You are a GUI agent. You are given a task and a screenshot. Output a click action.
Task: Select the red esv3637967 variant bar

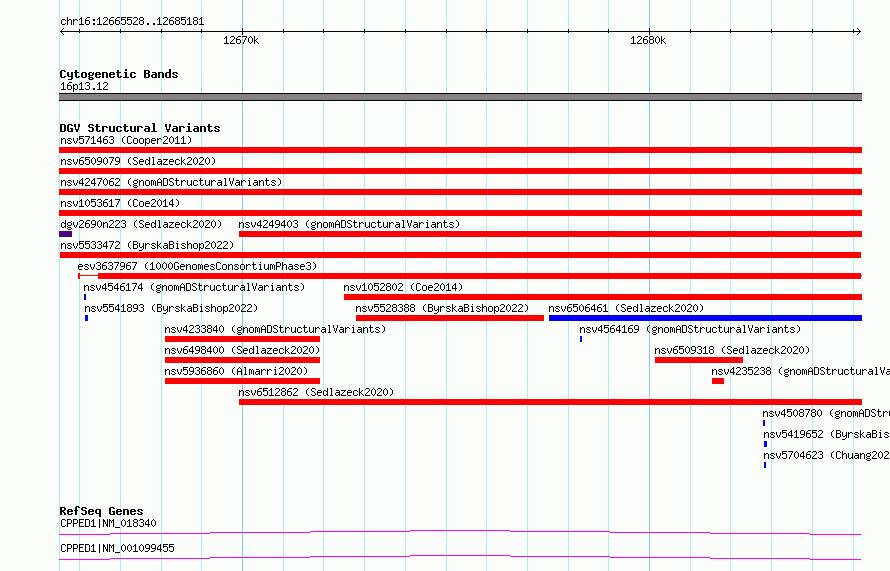pyautogui.click(x=470, y=276)
